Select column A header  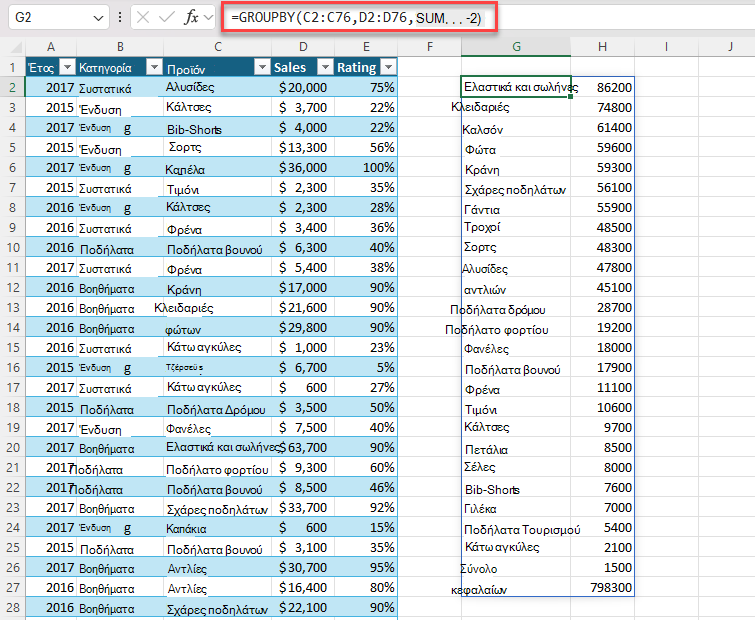click(51, 47)
